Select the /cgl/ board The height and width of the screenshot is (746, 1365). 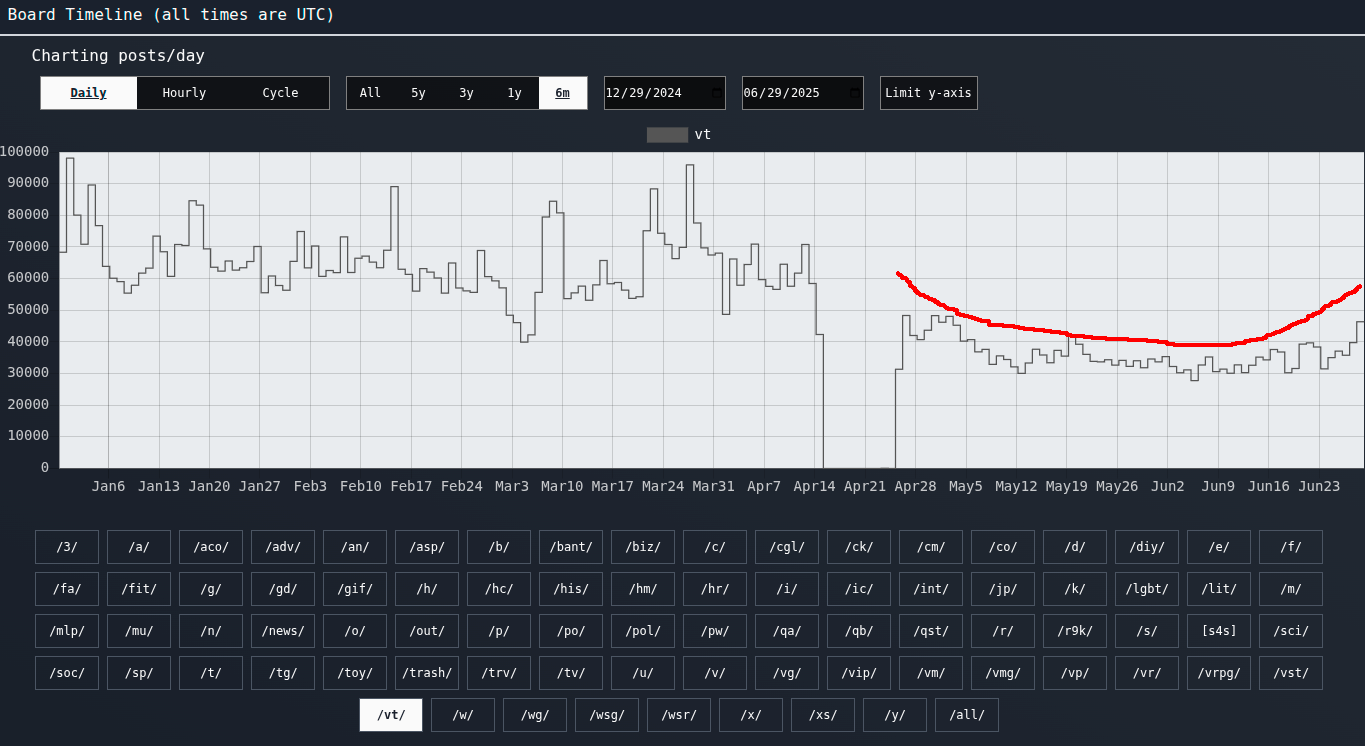(x=787, y=547)
